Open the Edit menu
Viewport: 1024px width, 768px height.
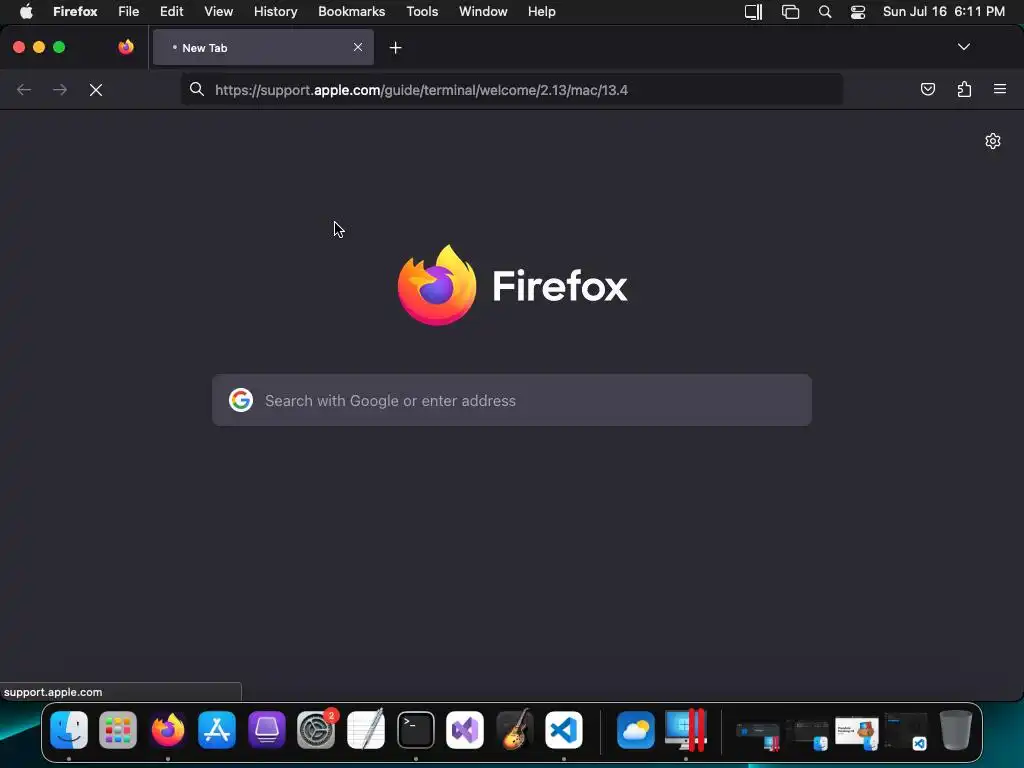[172, 12]
